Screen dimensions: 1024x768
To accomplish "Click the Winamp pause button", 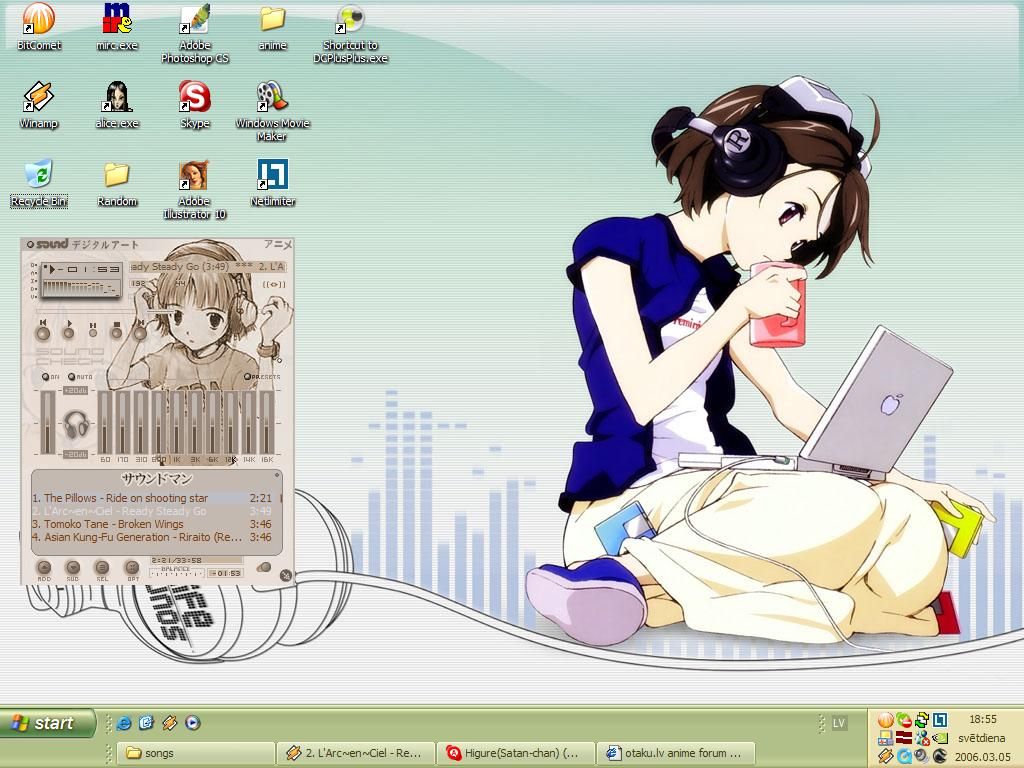I will pyautogui.click(x=93, y=330).
